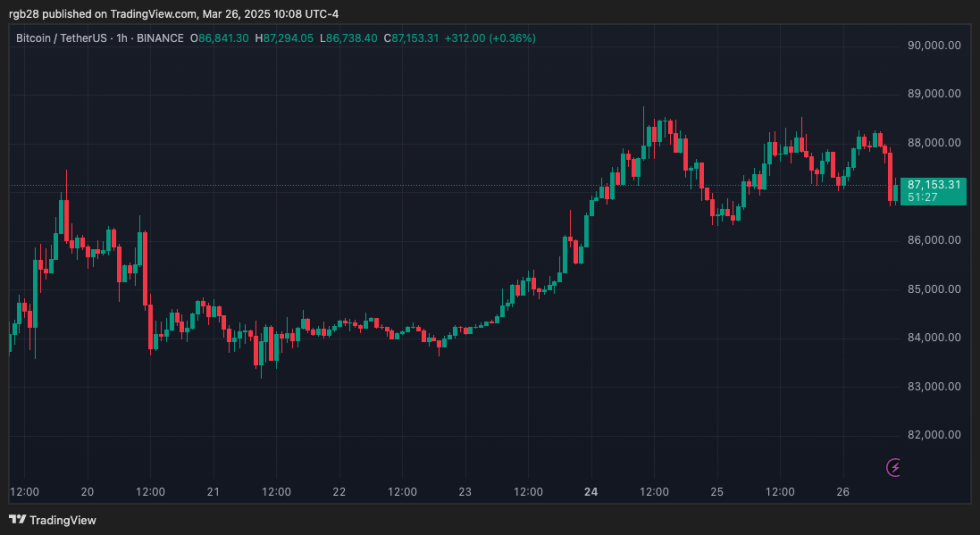Click the purple lightning bolt icon
This screenshot has height=535, width=980.
pyautogui.click(x=894, y=467)
